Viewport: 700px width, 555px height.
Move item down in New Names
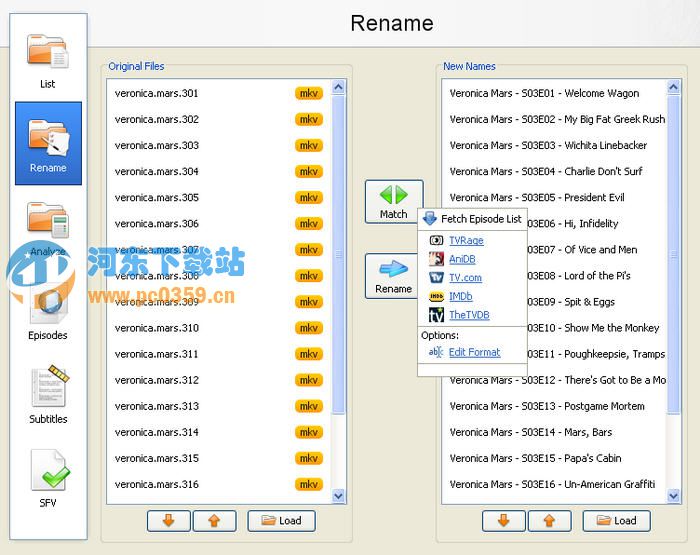(x=504, y=521)
